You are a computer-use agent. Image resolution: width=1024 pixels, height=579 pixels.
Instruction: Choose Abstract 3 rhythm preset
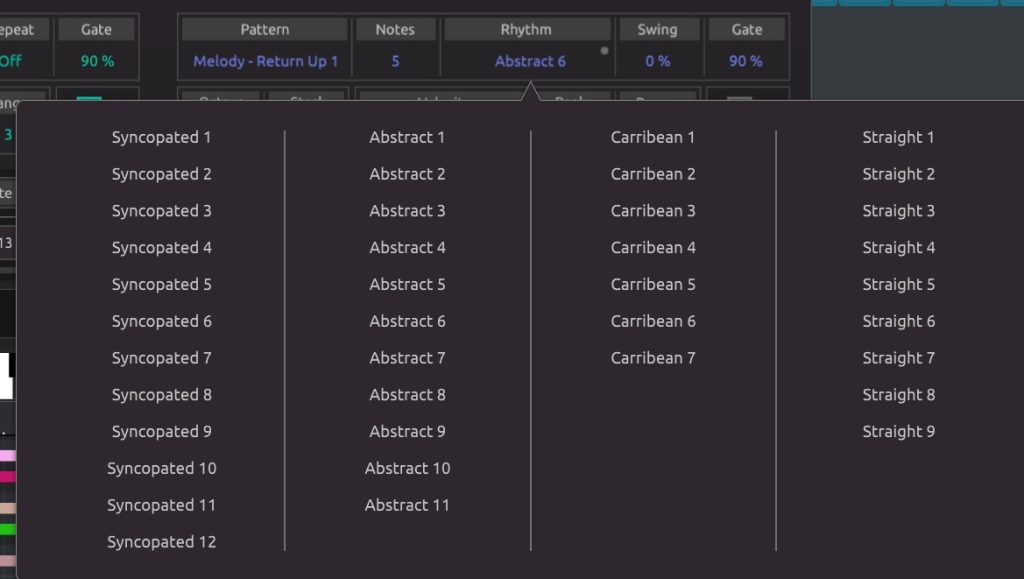pyautogui.click(x=407, y=211)
